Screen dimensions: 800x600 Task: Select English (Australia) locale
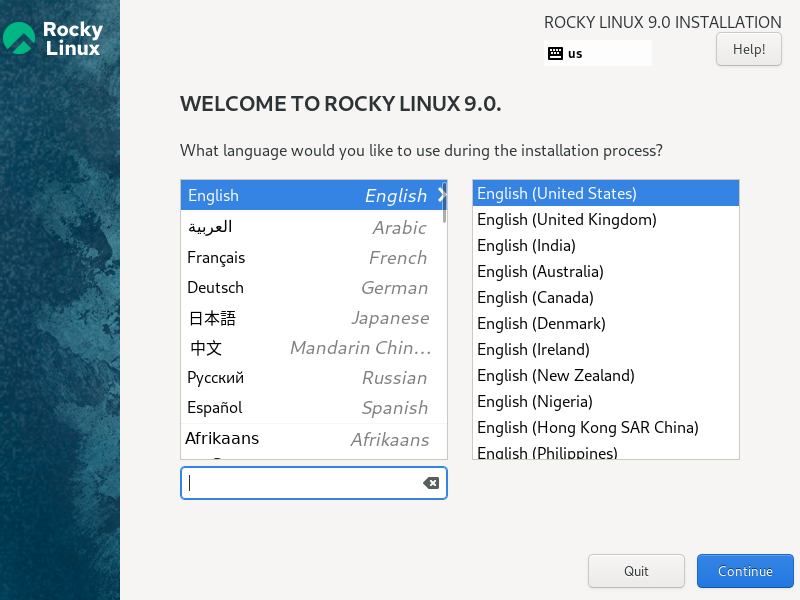606,271
